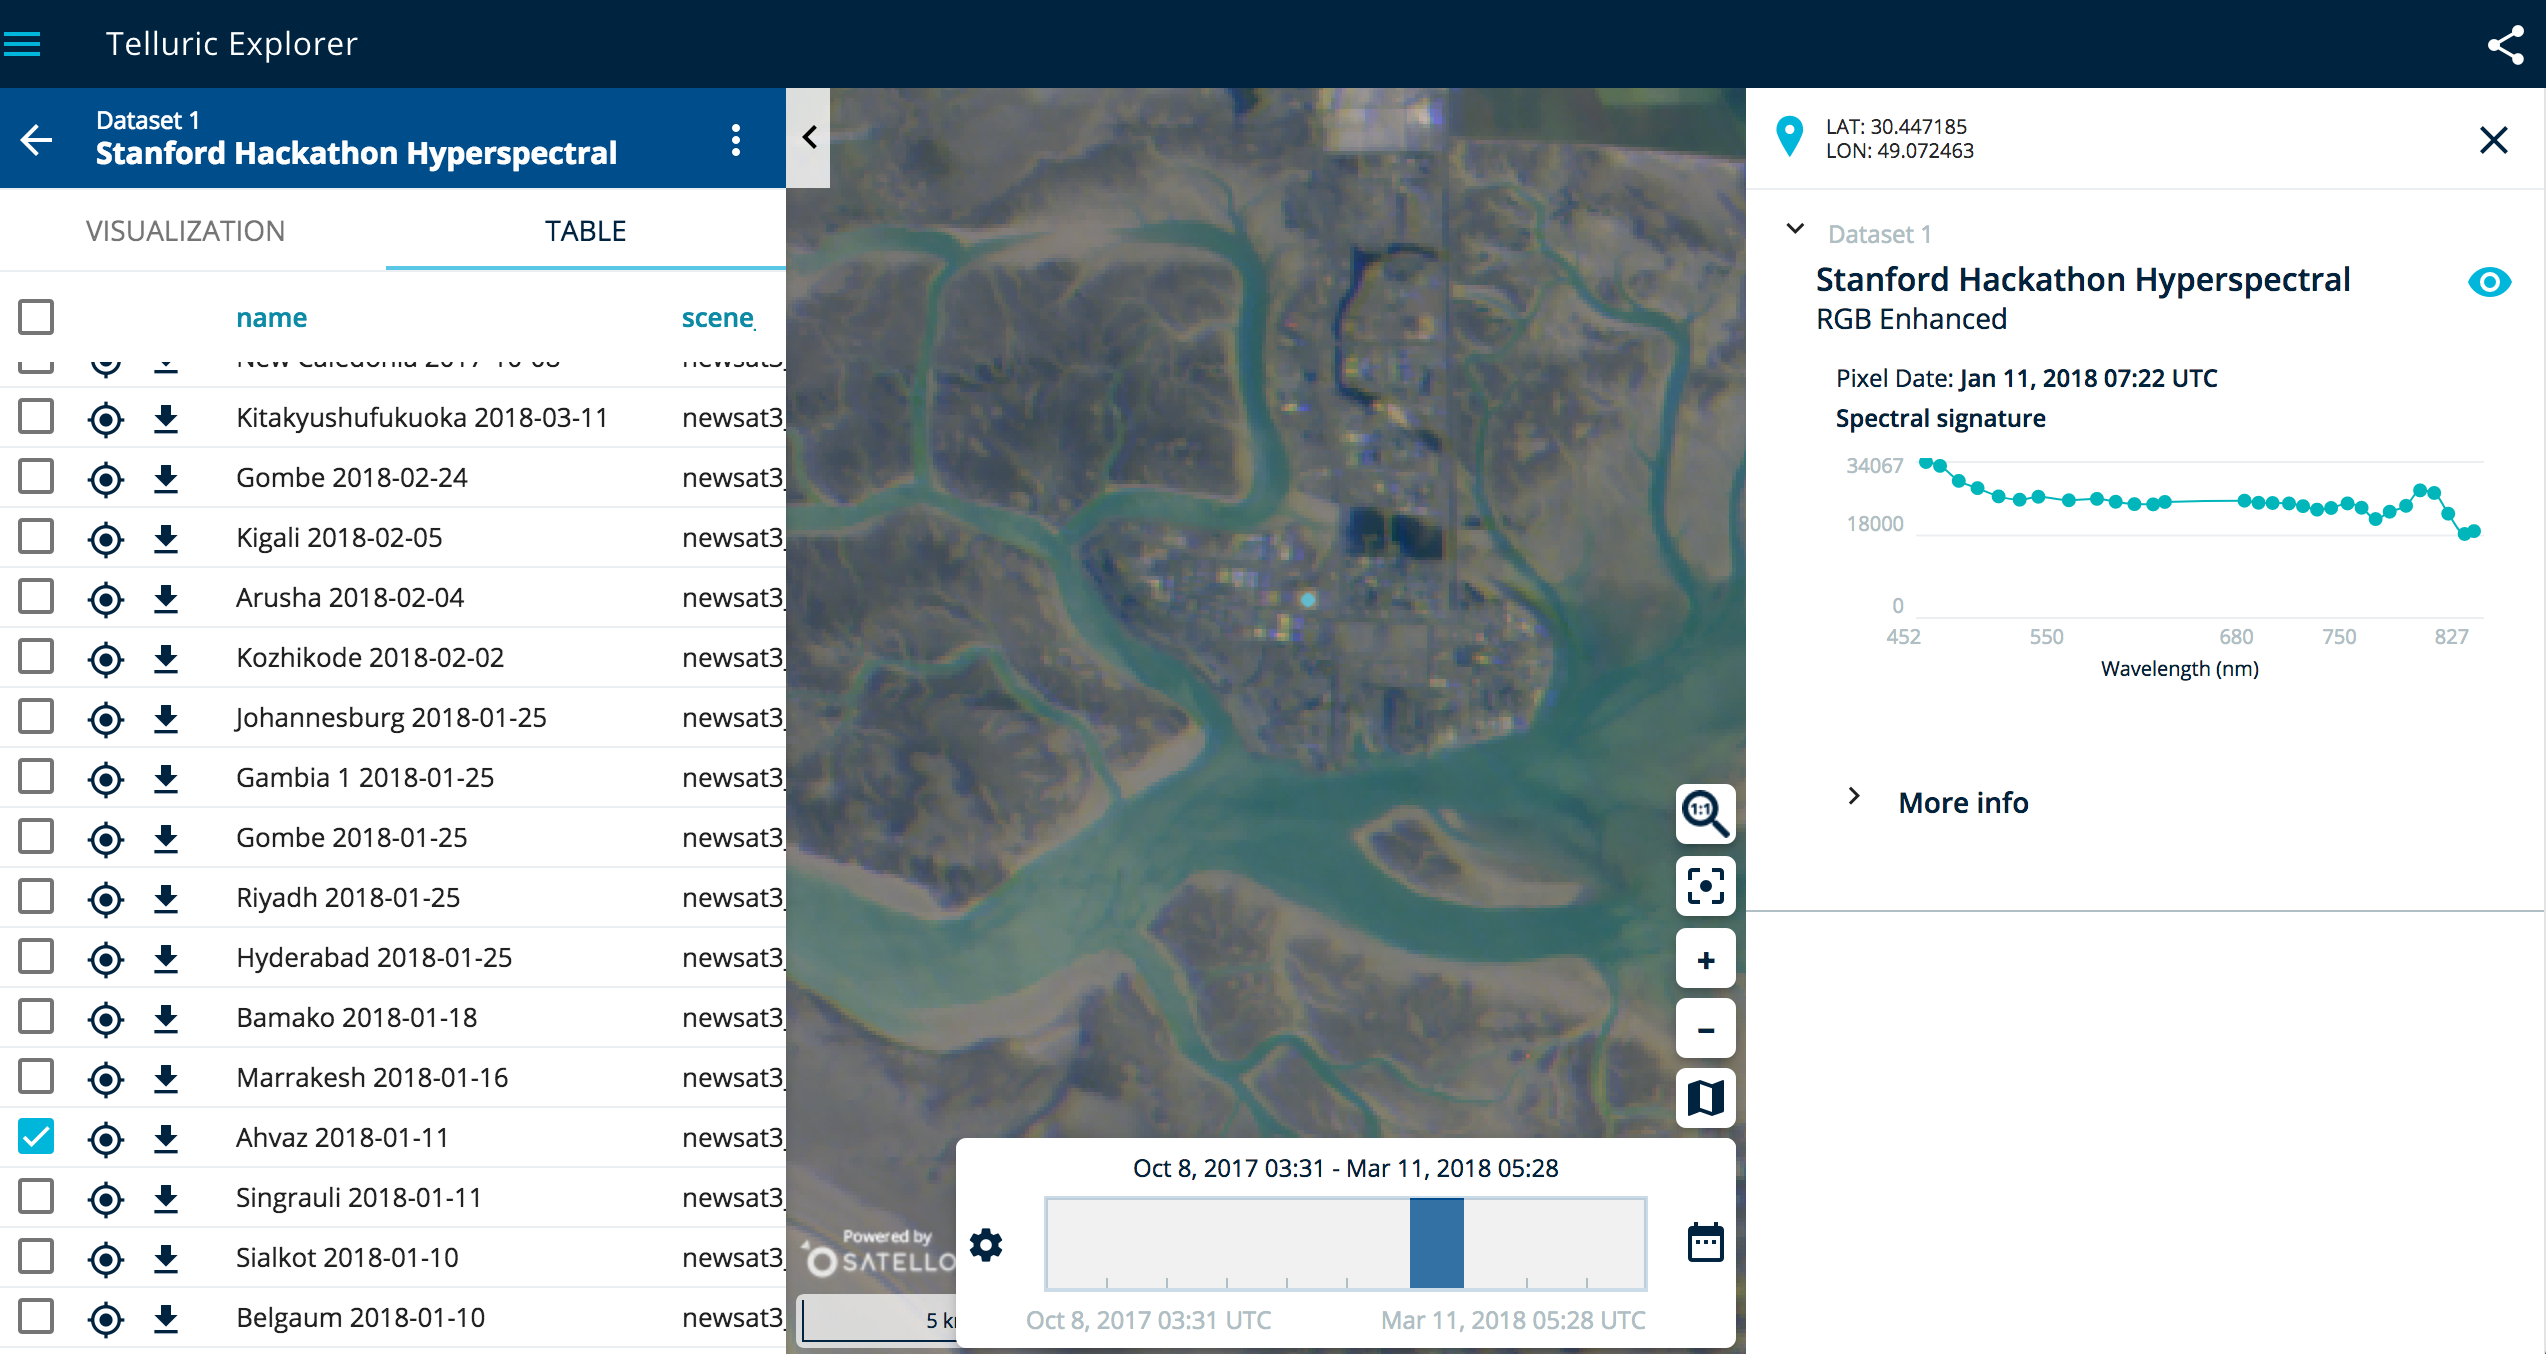Click the share icon in header

coord(2506,45)
